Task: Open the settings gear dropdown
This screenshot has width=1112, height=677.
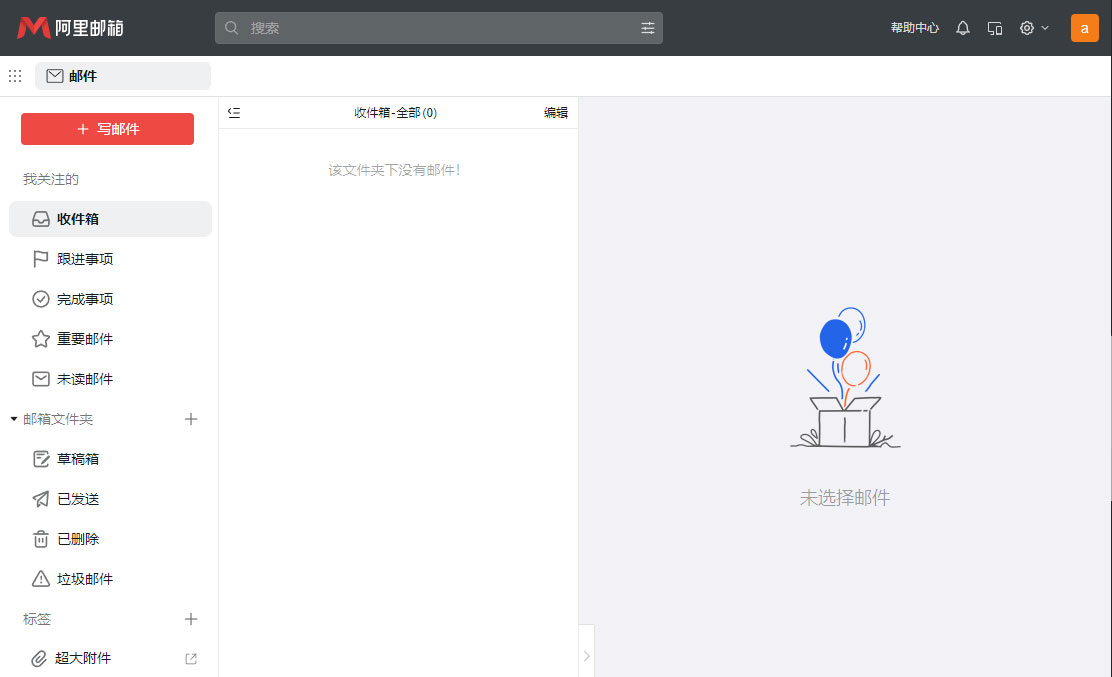Action: (1034, 27)
